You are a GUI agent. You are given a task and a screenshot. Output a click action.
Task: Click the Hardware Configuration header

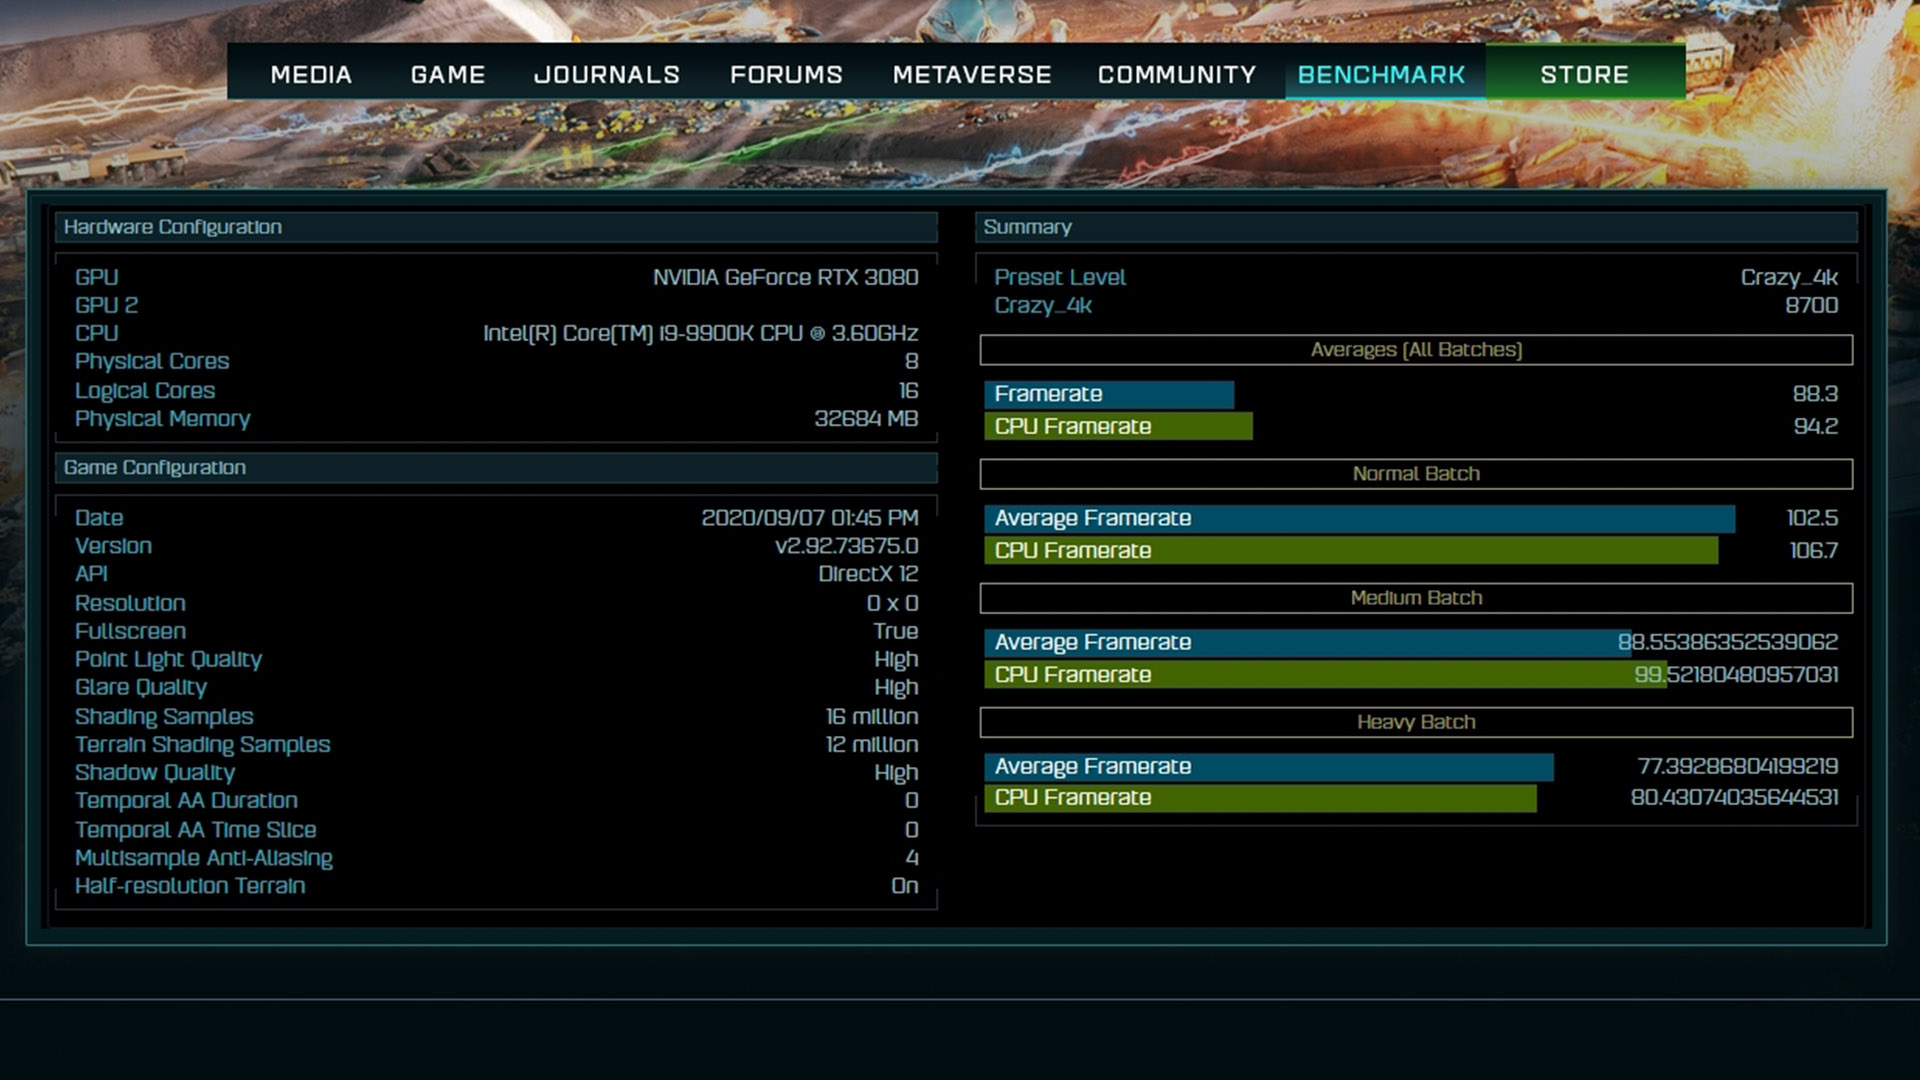tap(496, 227)
